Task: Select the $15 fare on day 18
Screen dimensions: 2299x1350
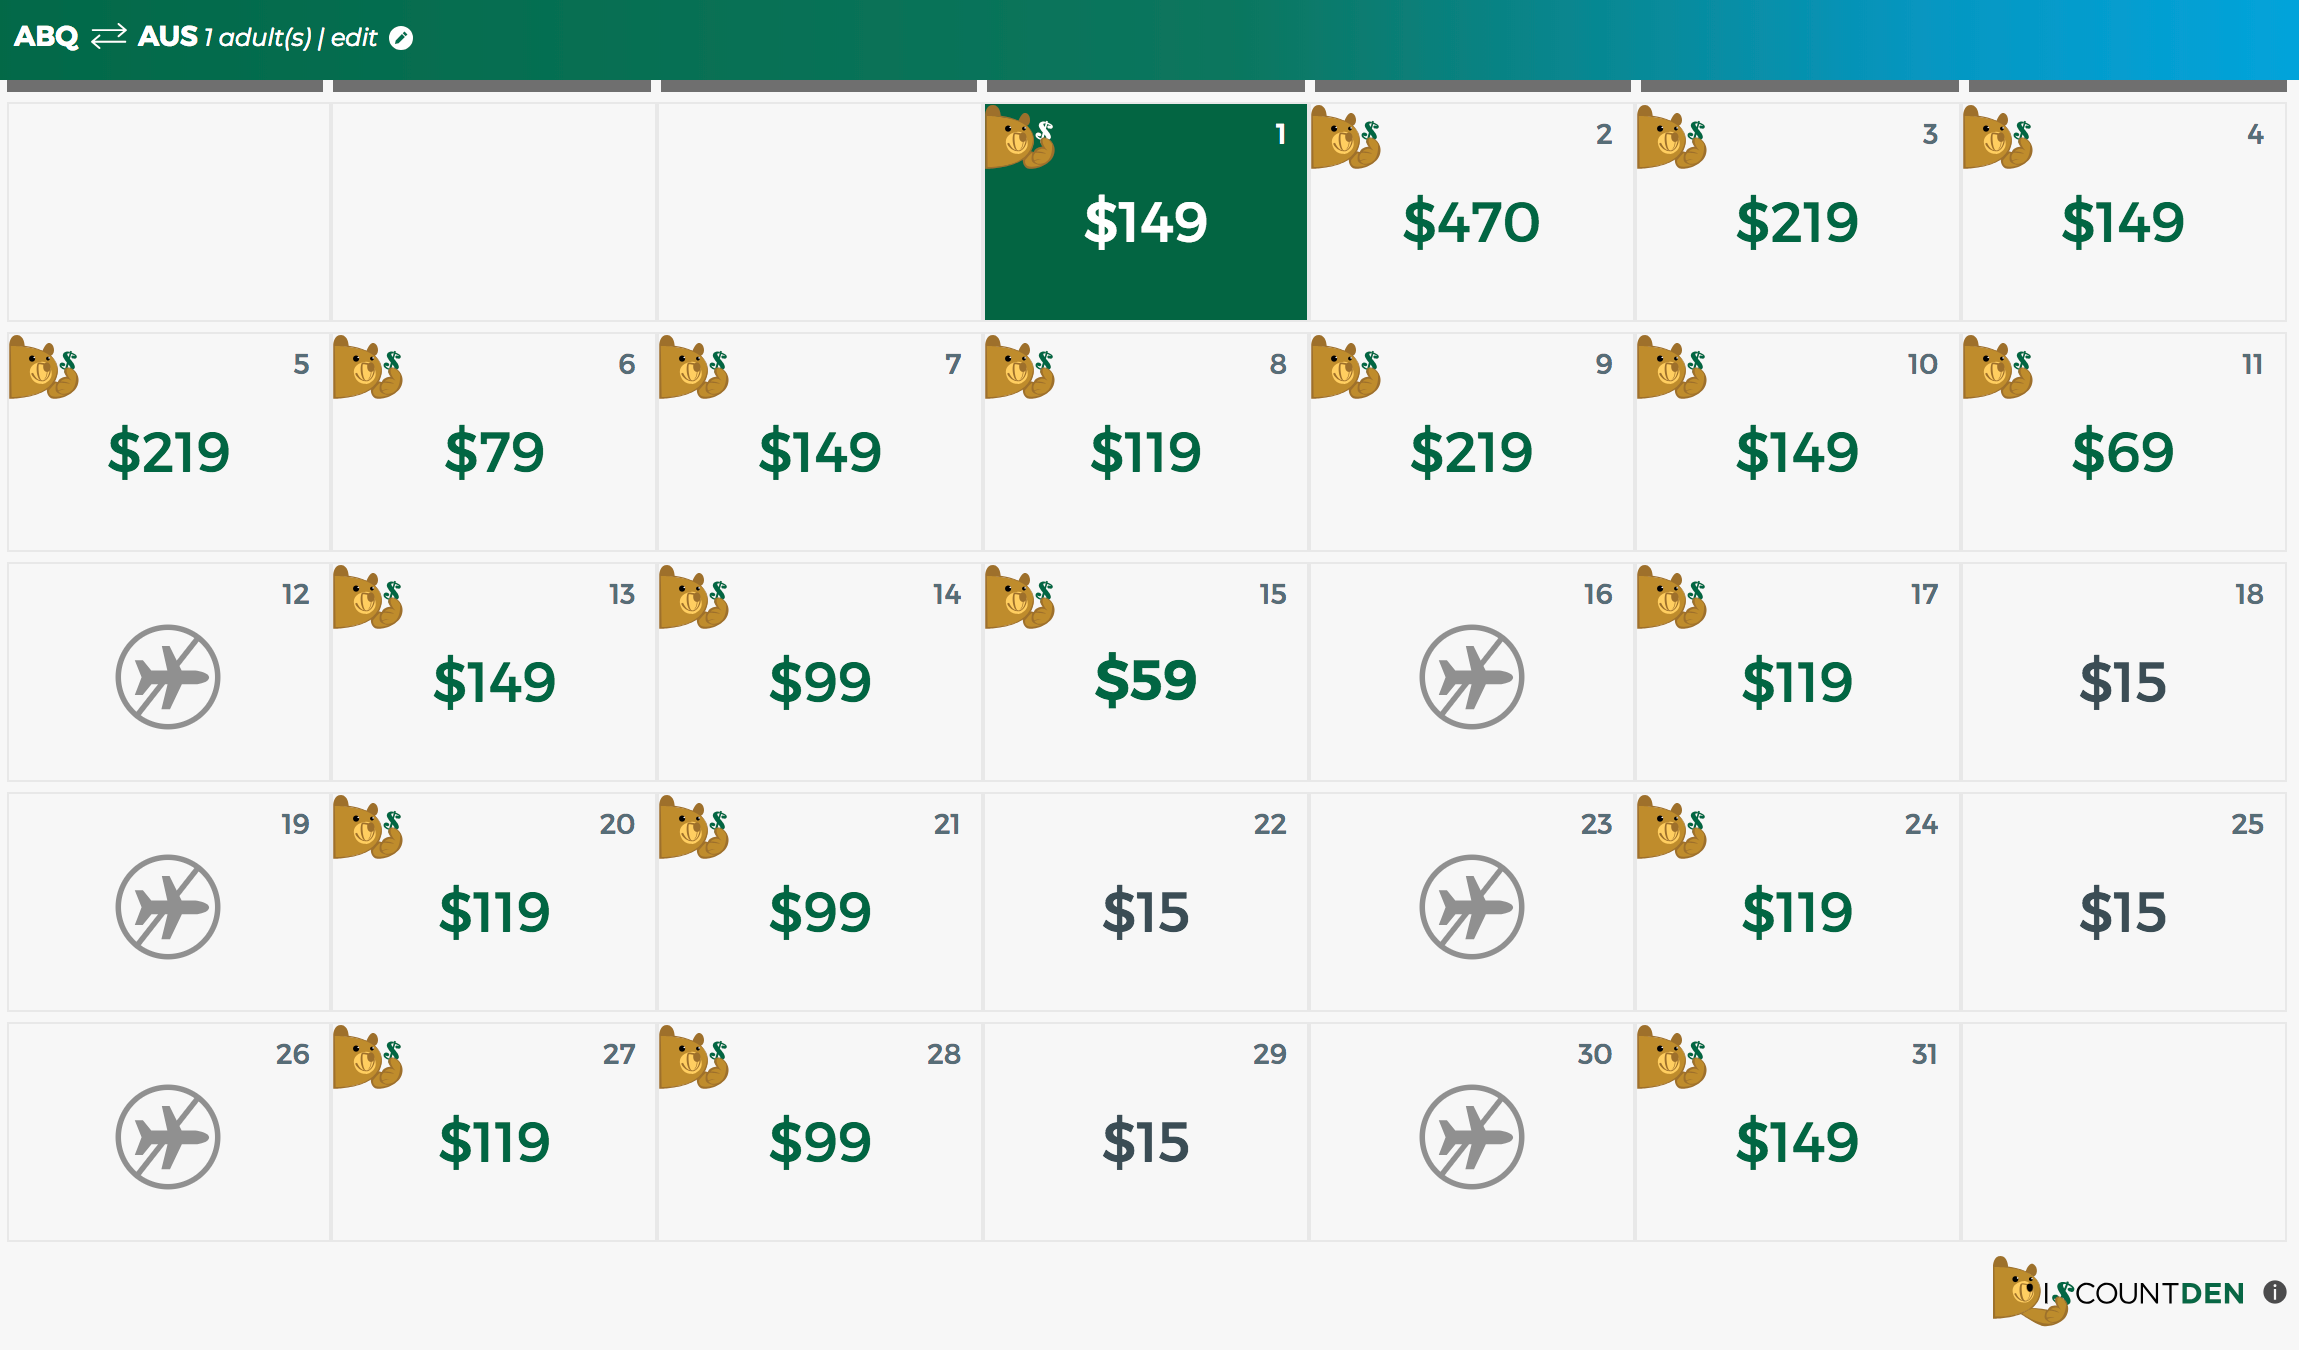Action: (x=2122, y=683)
